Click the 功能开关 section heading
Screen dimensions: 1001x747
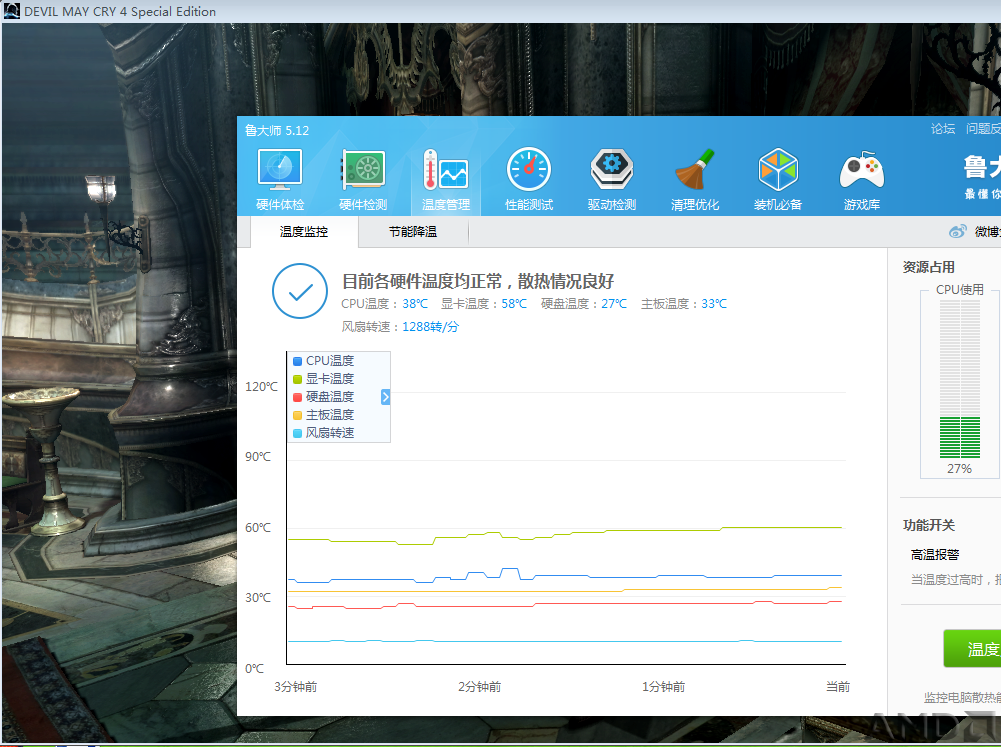pos(929,525)
